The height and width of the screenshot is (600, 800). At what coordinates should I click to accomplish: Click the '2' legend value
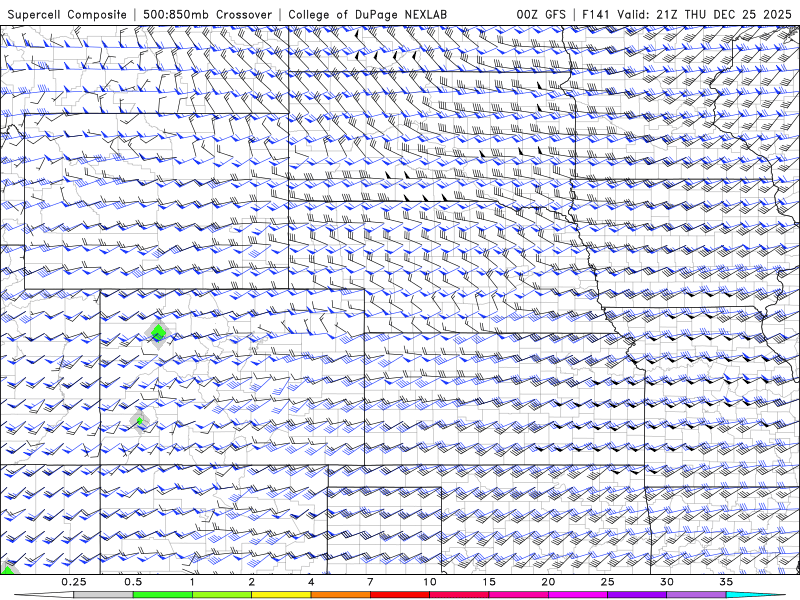[252, 582]
